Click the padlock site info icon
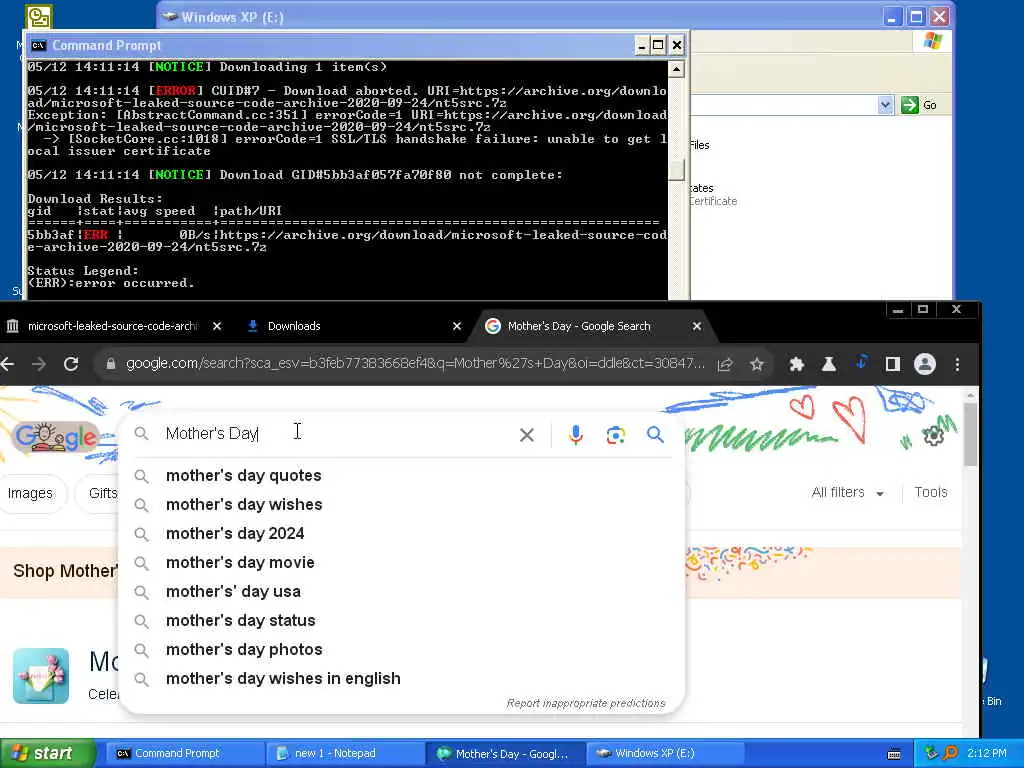The image size is (1024, 768). click(x=111, y=364)
